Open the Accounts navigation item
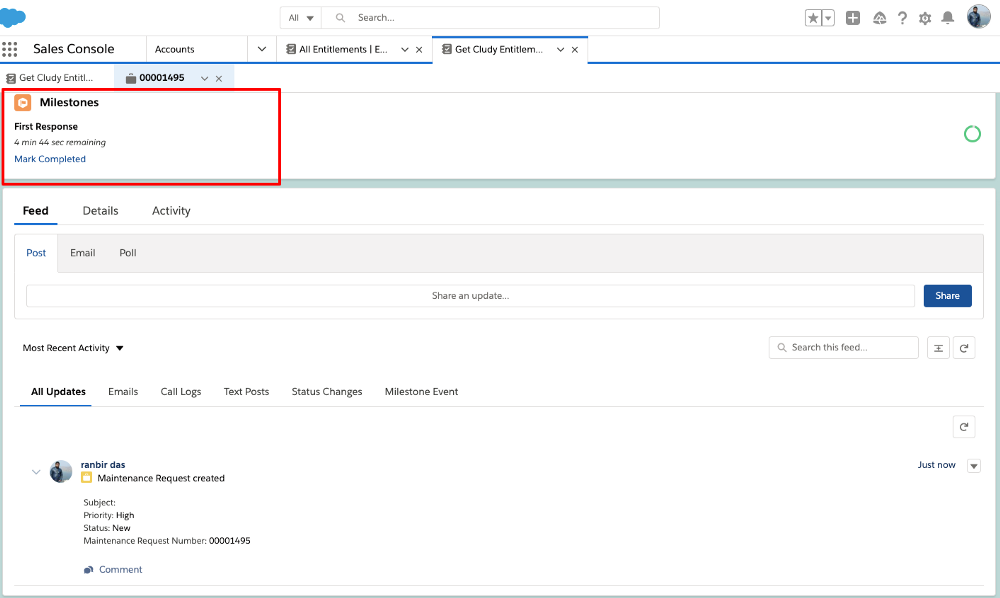The image size is (1000, 598). click(x=174, y=49)
